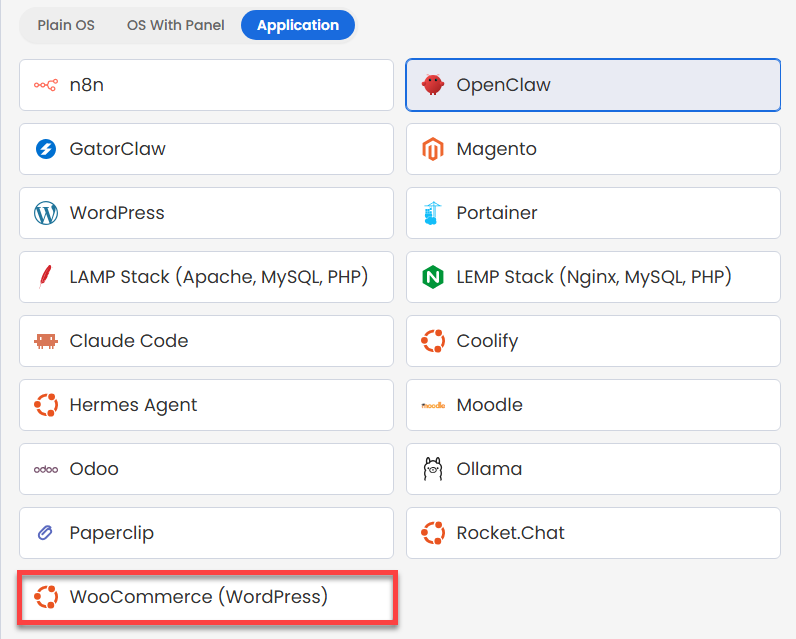The height and width of the screenshot is (639, 796).
Task: Switch to the Plain OS tab
Action: (x=66, y=25)
